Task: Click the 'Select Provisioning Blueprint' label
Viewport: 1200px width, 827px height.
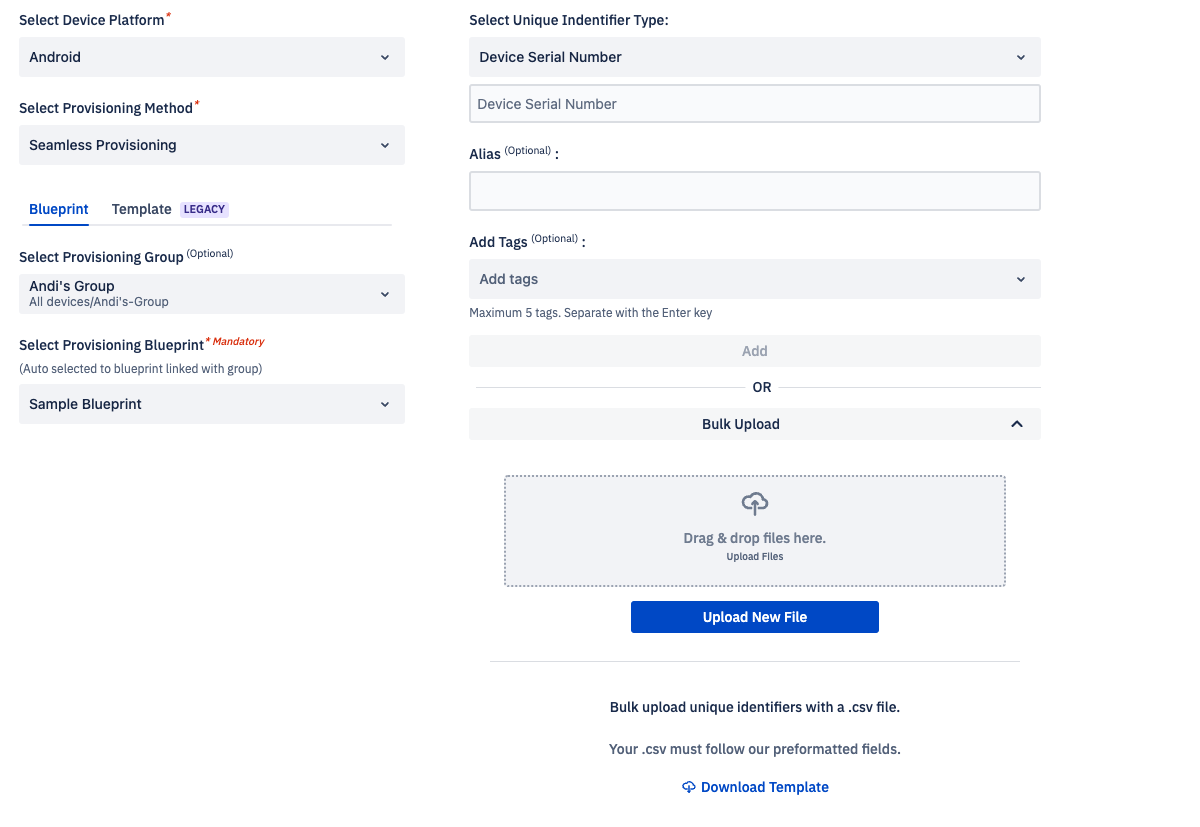Action: 111,345
